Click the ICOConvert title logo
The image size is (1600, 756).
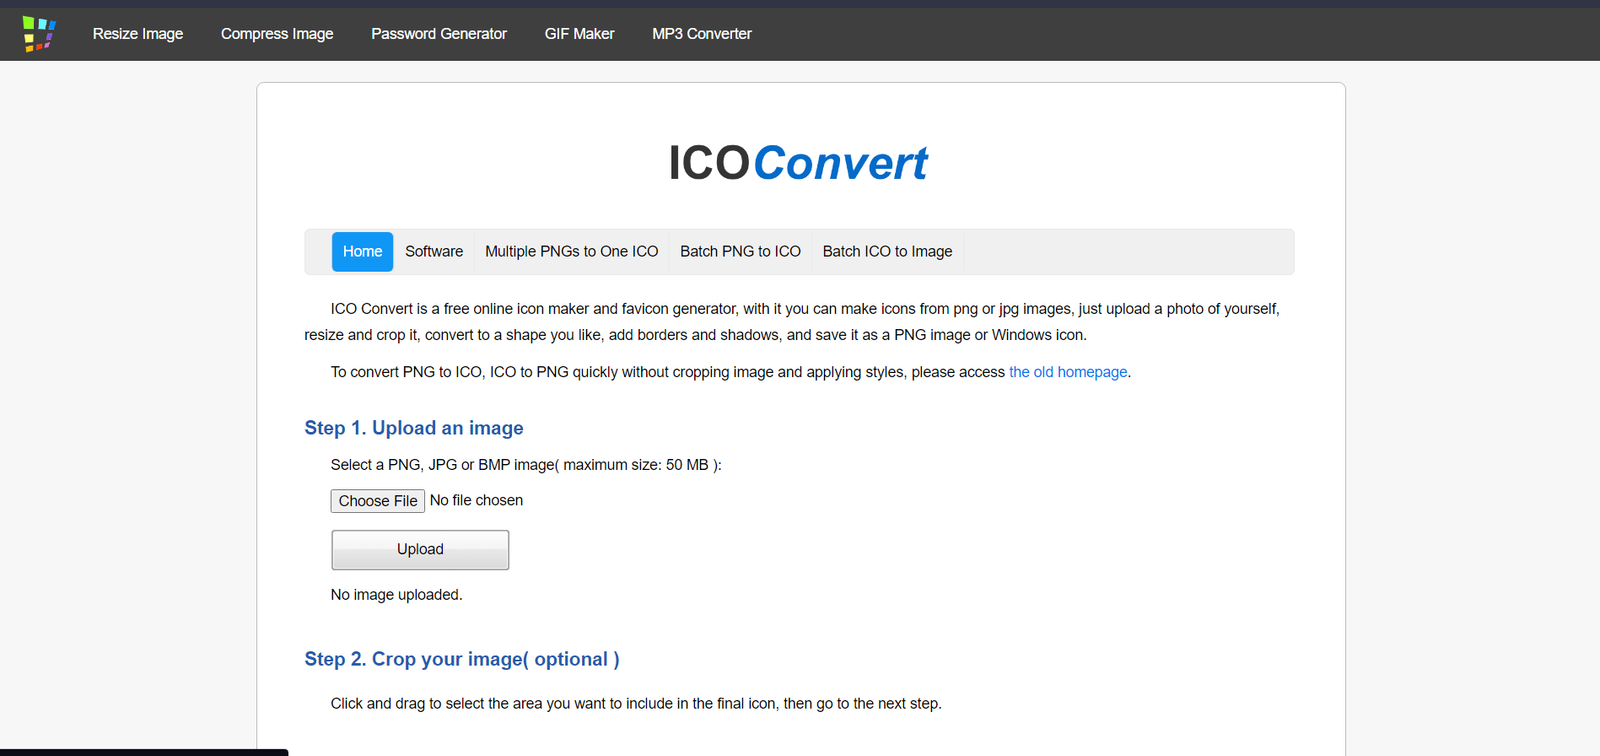tap(798, 163)
